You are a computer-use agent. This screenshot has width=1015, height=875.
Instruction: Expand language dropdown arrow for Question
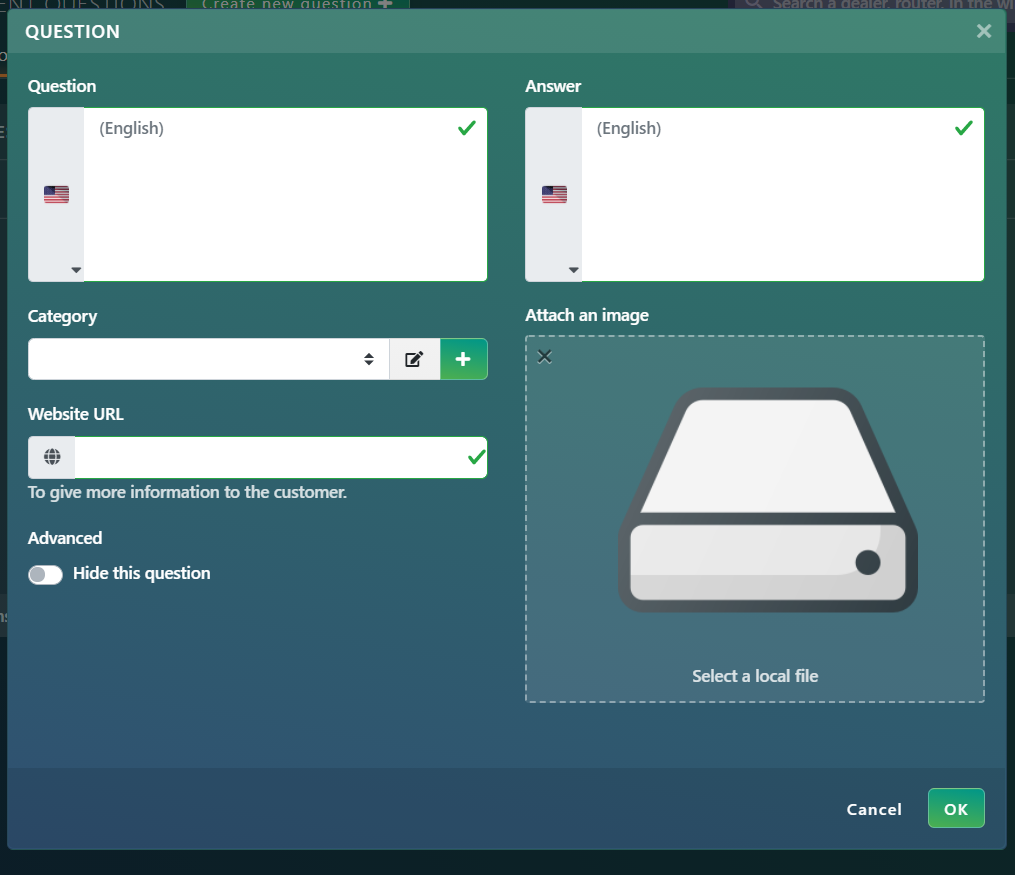[76, 270]
